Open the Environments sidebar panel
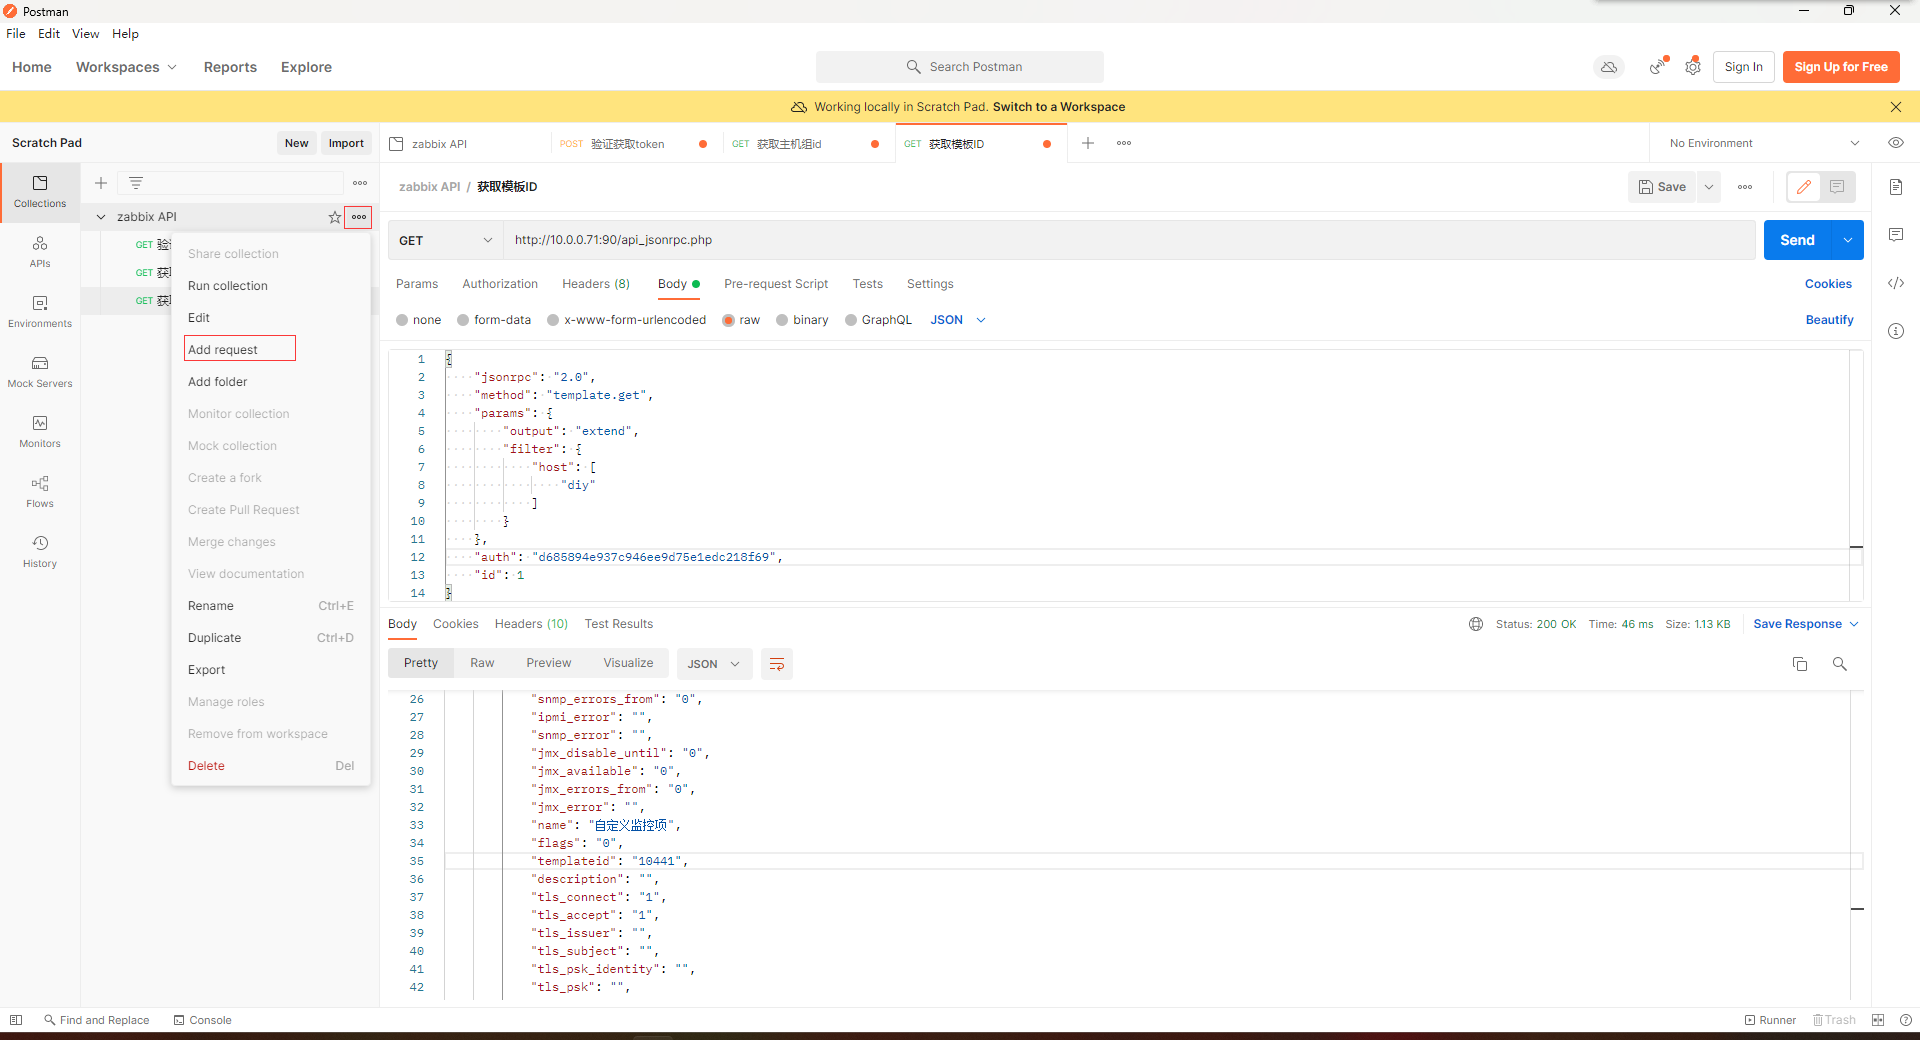This screenshot has width=1920, height=1040. coord(40,312)
